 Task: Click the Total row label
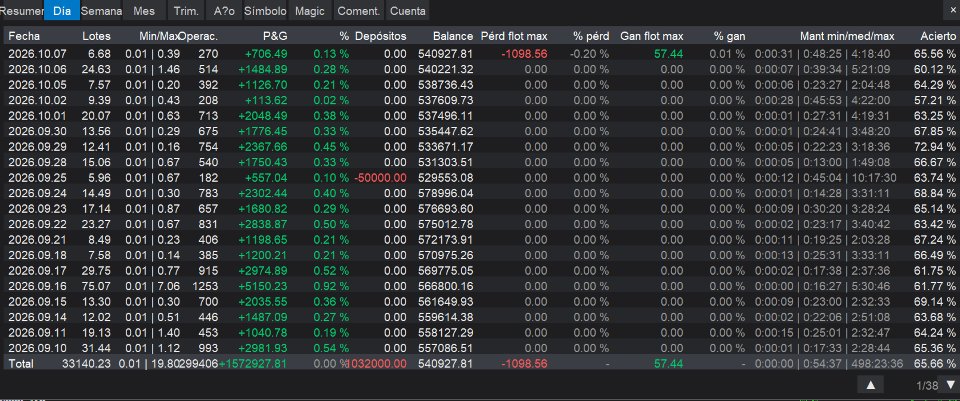[x=21, y=364]
